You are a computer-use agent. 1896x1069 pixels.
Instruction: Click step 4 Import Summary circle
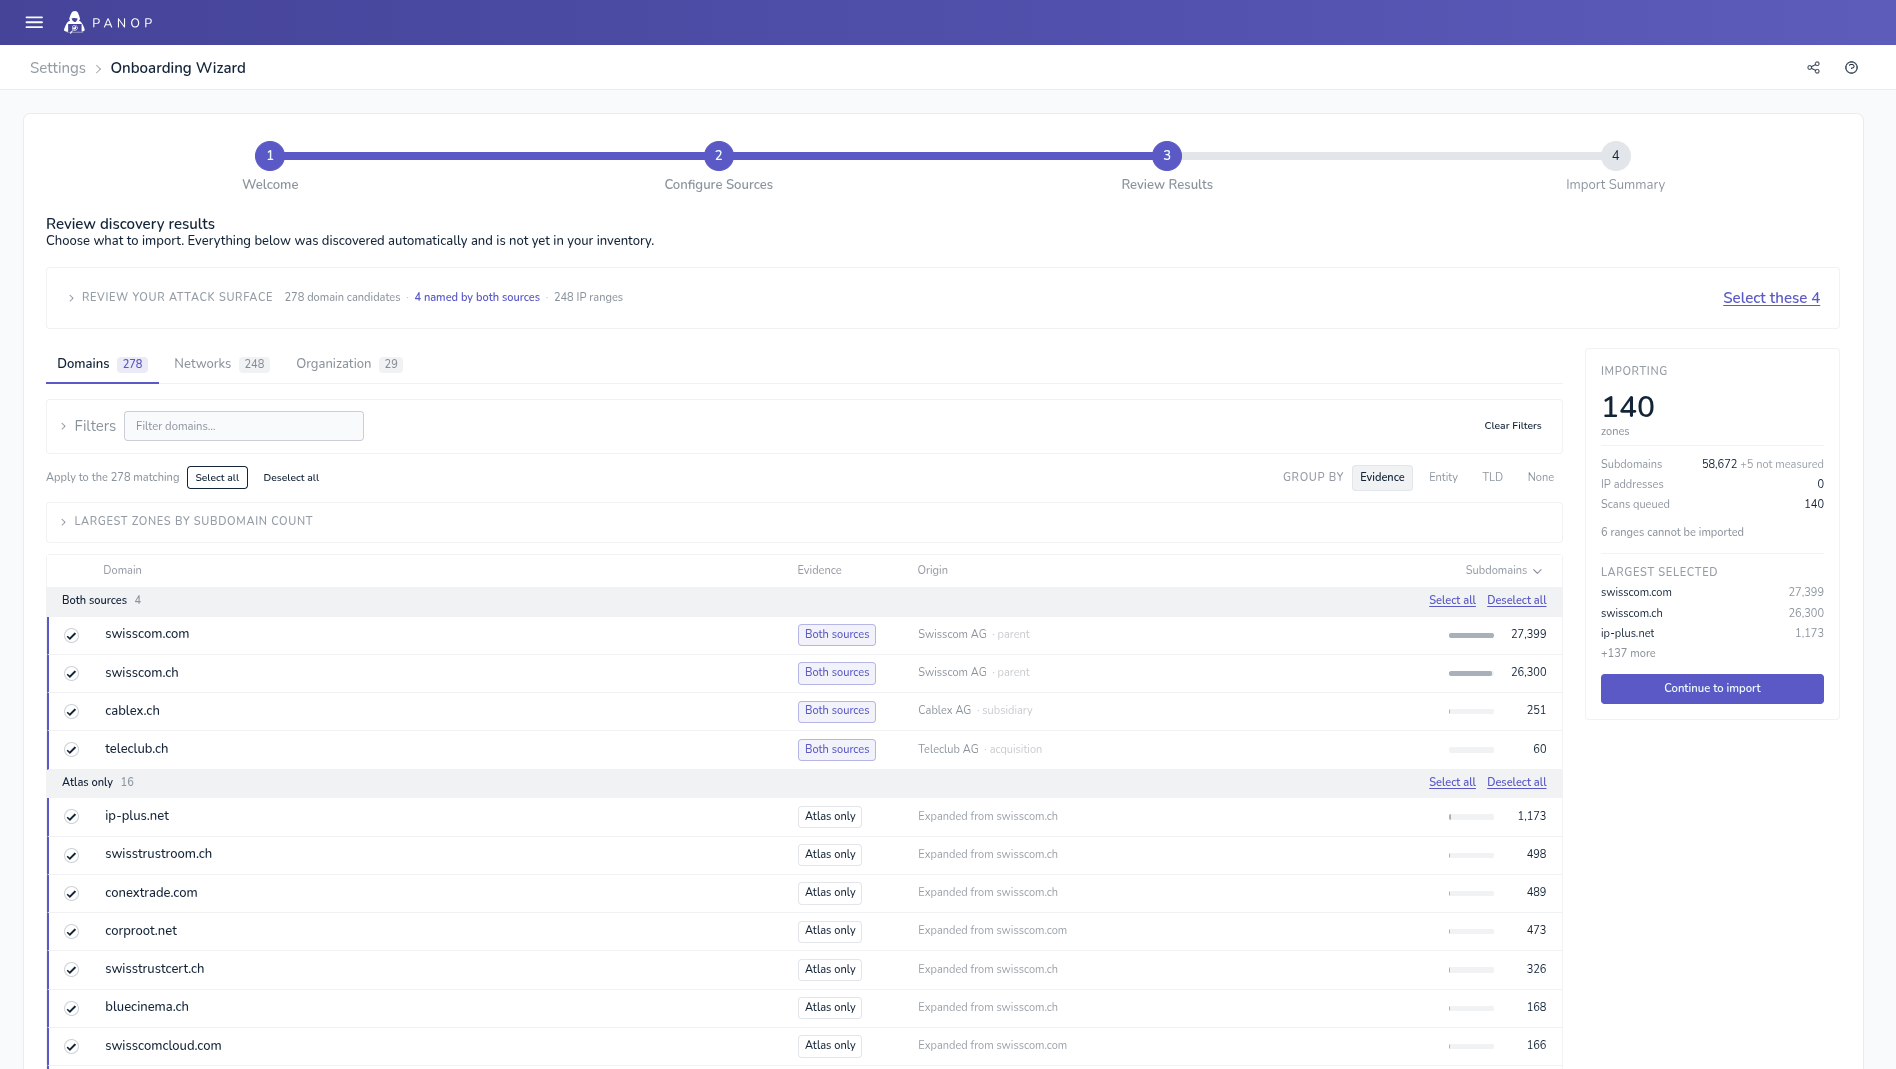1615,156
